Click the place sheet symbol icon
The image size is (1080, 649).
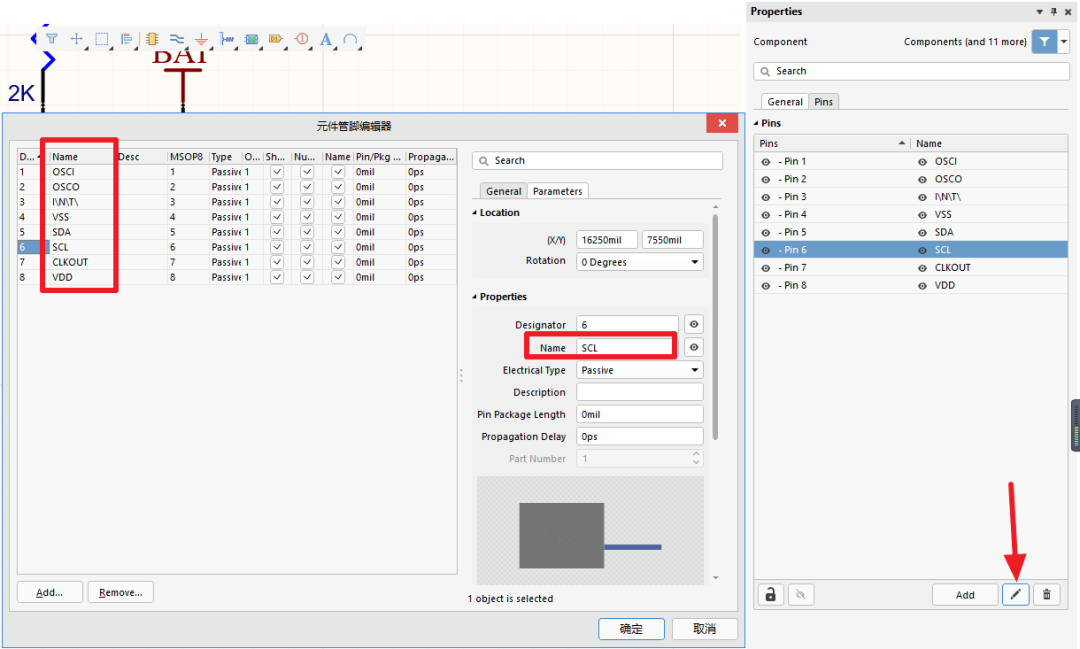pyautogui.click(x=251, y=39)
